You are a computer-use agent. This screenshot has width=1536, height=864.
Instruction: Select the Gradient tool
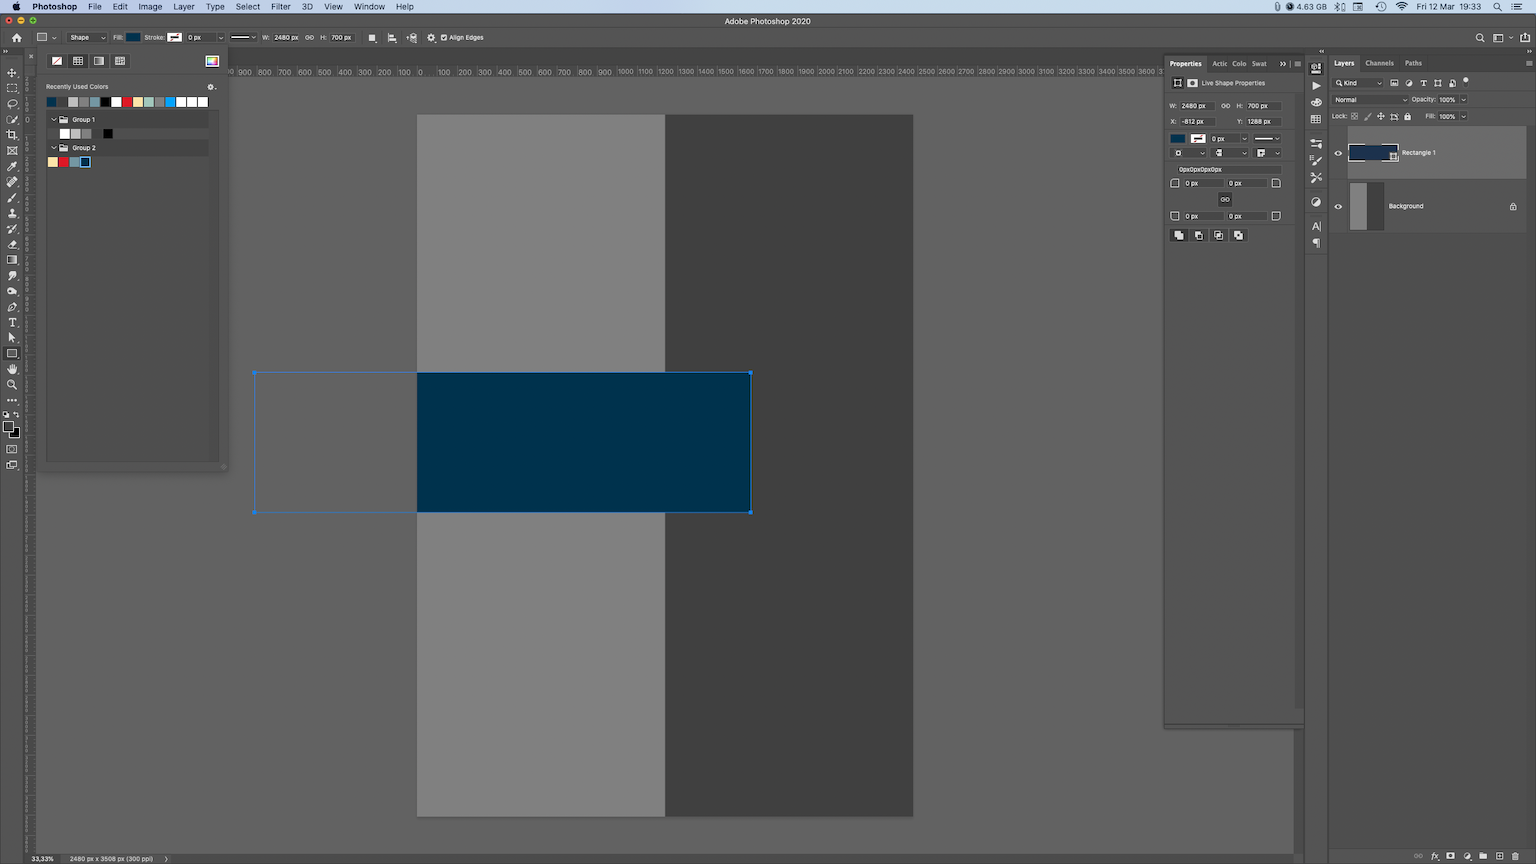click(12, 260)
